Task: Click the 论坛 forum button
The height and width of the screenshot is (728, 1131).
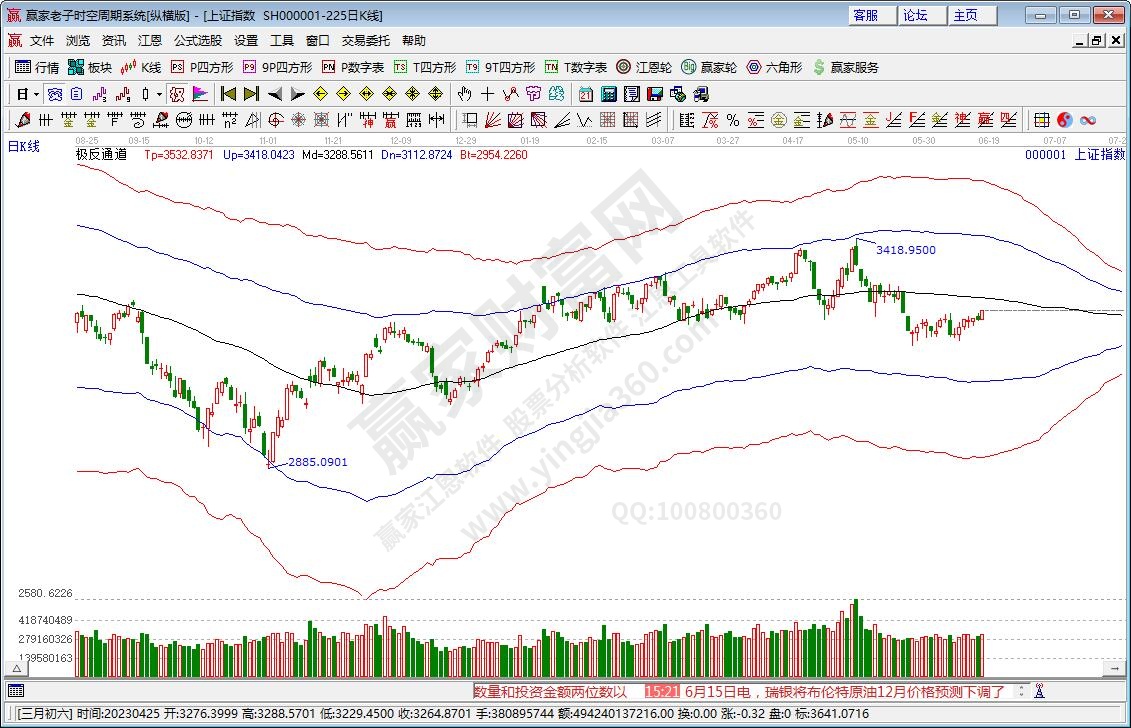Action: 915,15
